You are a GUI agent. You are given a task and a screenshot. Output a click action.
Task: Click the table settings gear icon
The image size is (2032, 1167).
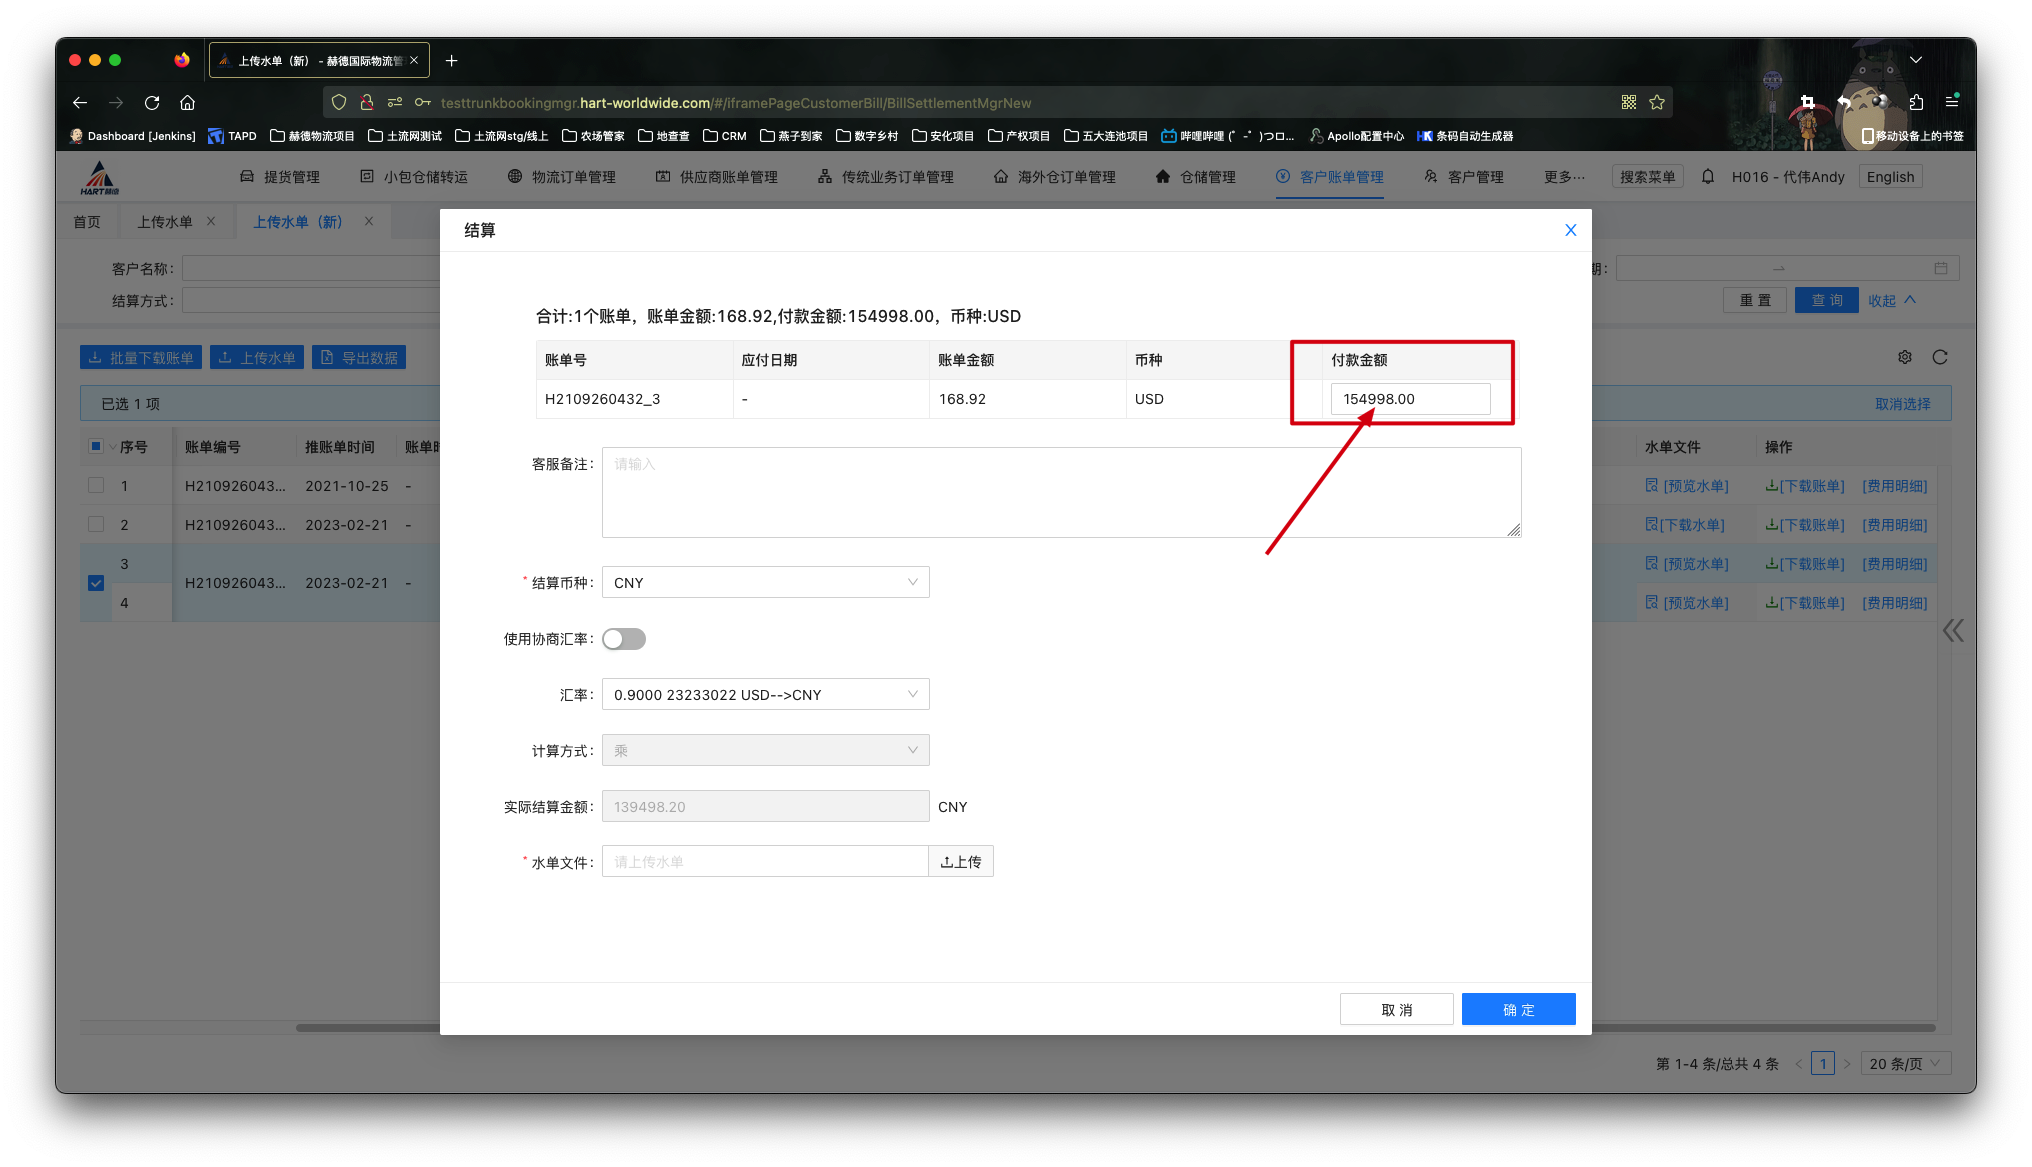[1905, 357]
